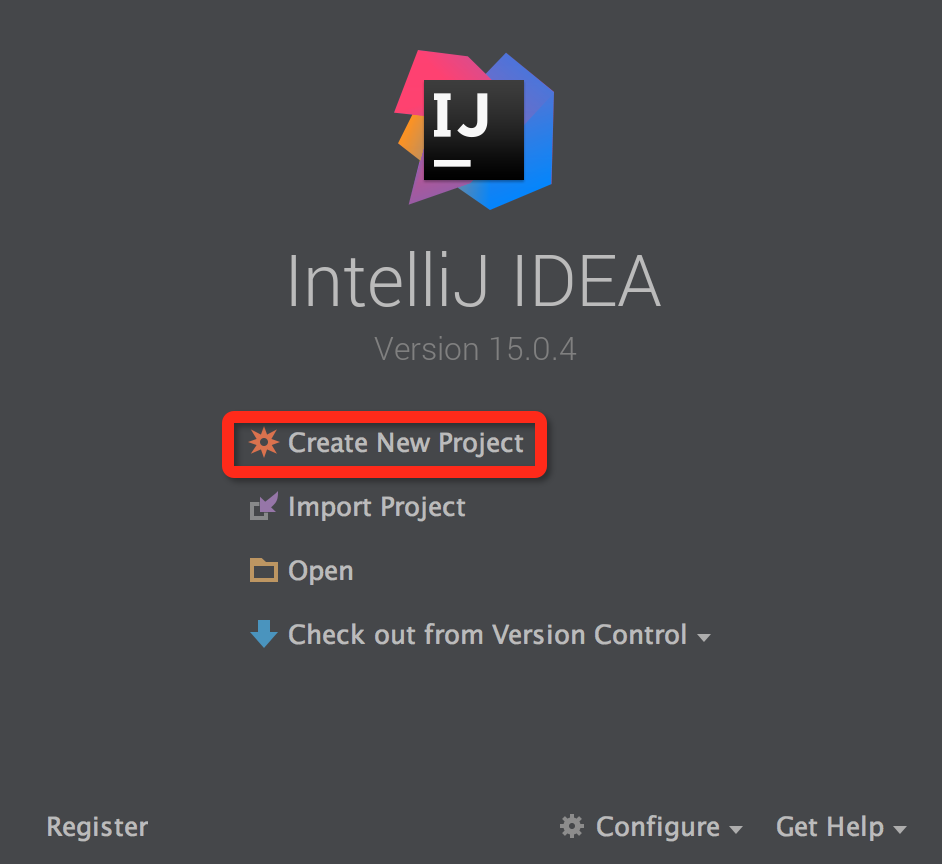Image resolution: width=942 pixels, height=864 pixels.
Task: Expand the Get Help dropdown arrow
Action: coord(900,830)
